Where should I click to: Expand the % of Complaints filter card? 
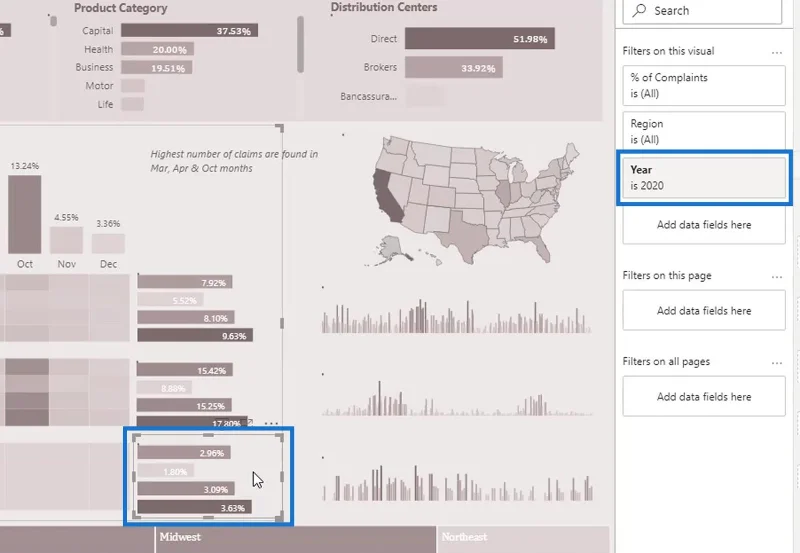tap(704, 85)
